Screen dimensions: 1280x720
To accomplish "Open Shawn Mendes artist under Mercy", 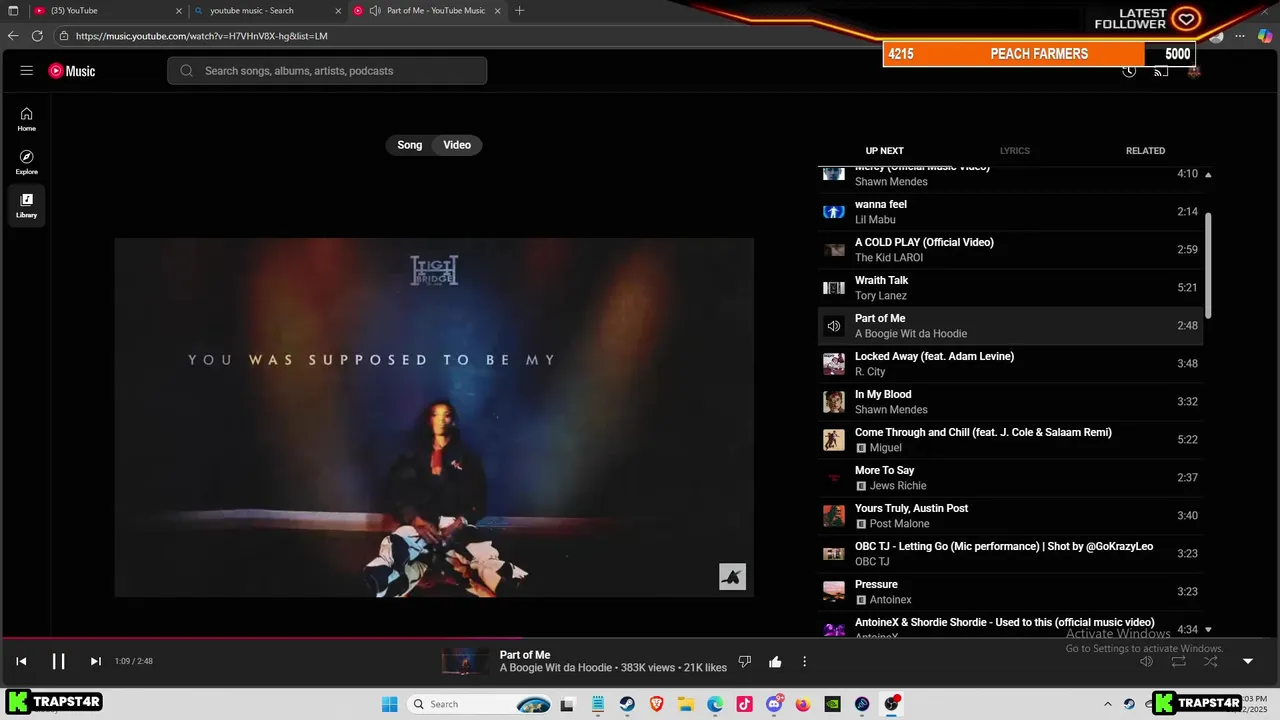I will point(891,182).
